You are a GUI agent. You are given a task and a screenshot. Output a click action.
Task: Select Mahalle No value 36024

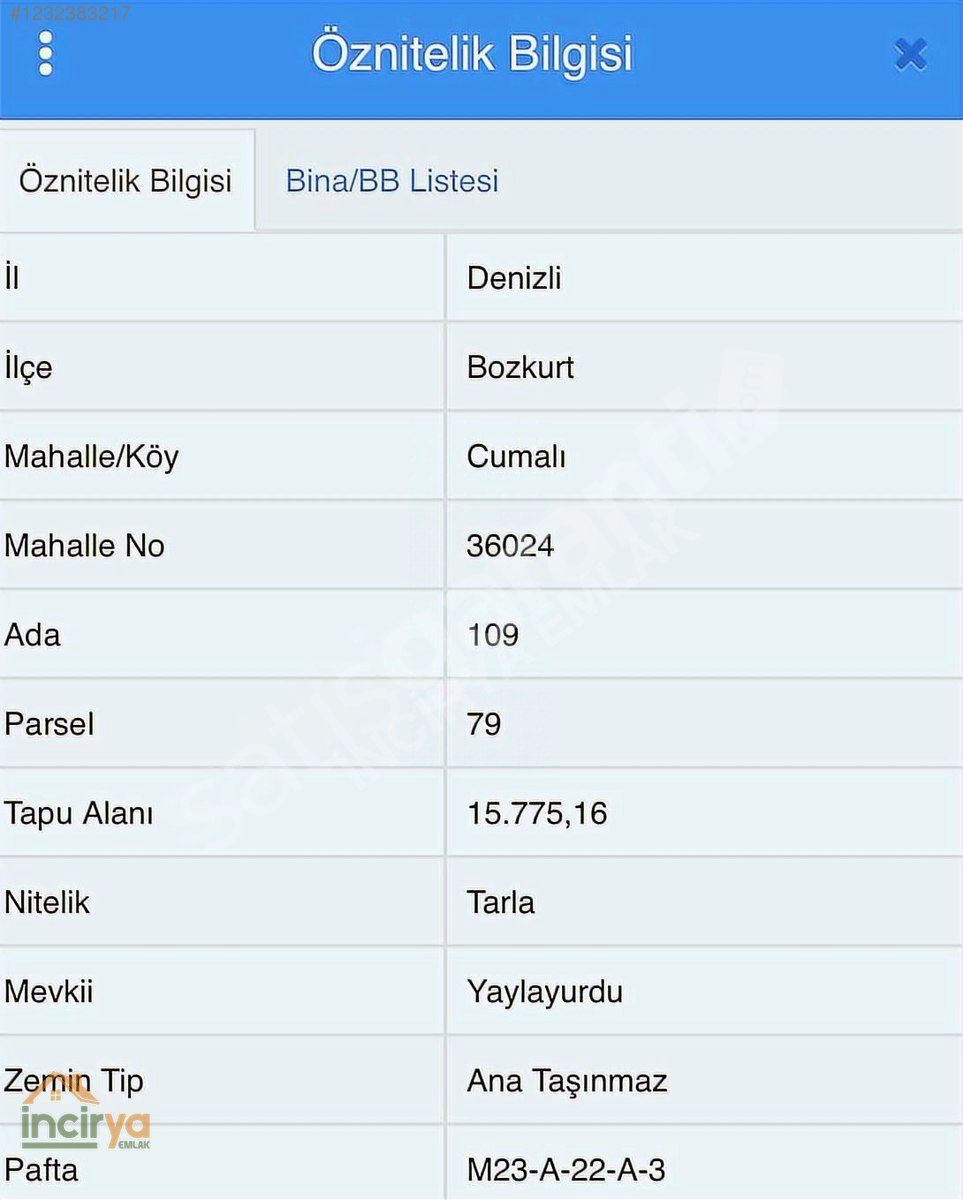pyautogui.click(x=510, y=545)
